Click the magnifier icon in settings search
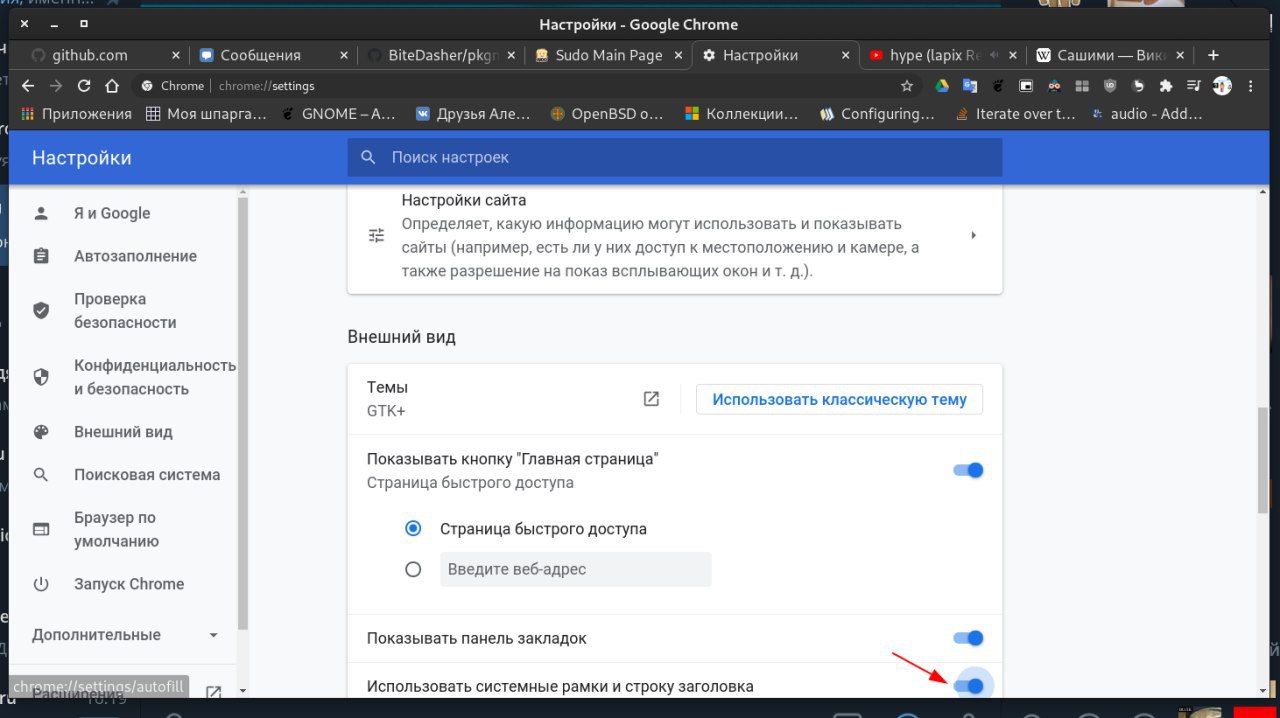This screenshot has width=1280, height=718. 369,157
